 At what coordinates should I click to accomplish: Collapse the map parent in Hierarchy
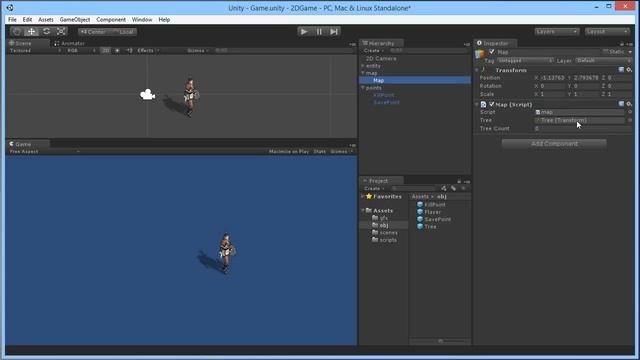(362, 73)
